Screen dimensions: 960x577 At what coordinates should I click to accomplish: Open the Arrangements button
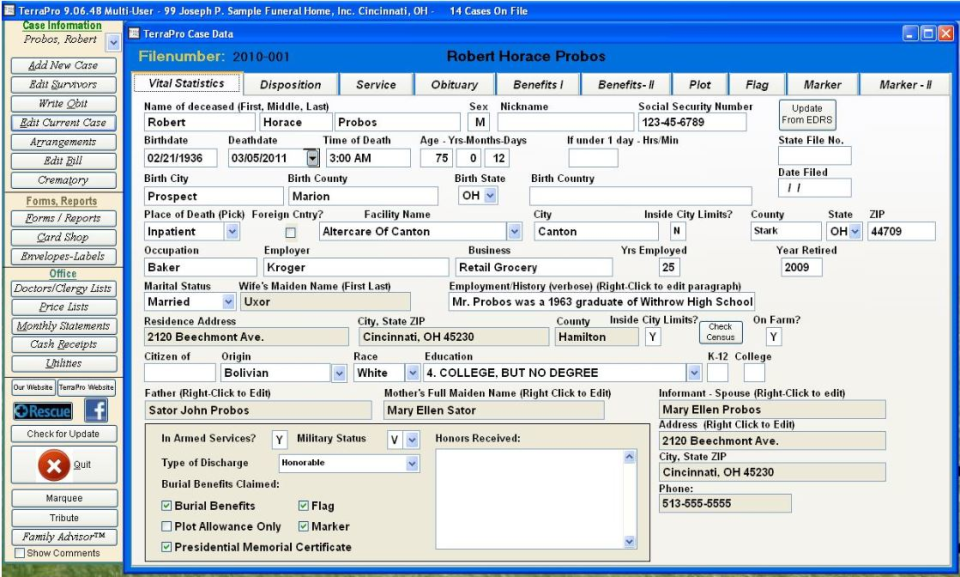[64, 142]
